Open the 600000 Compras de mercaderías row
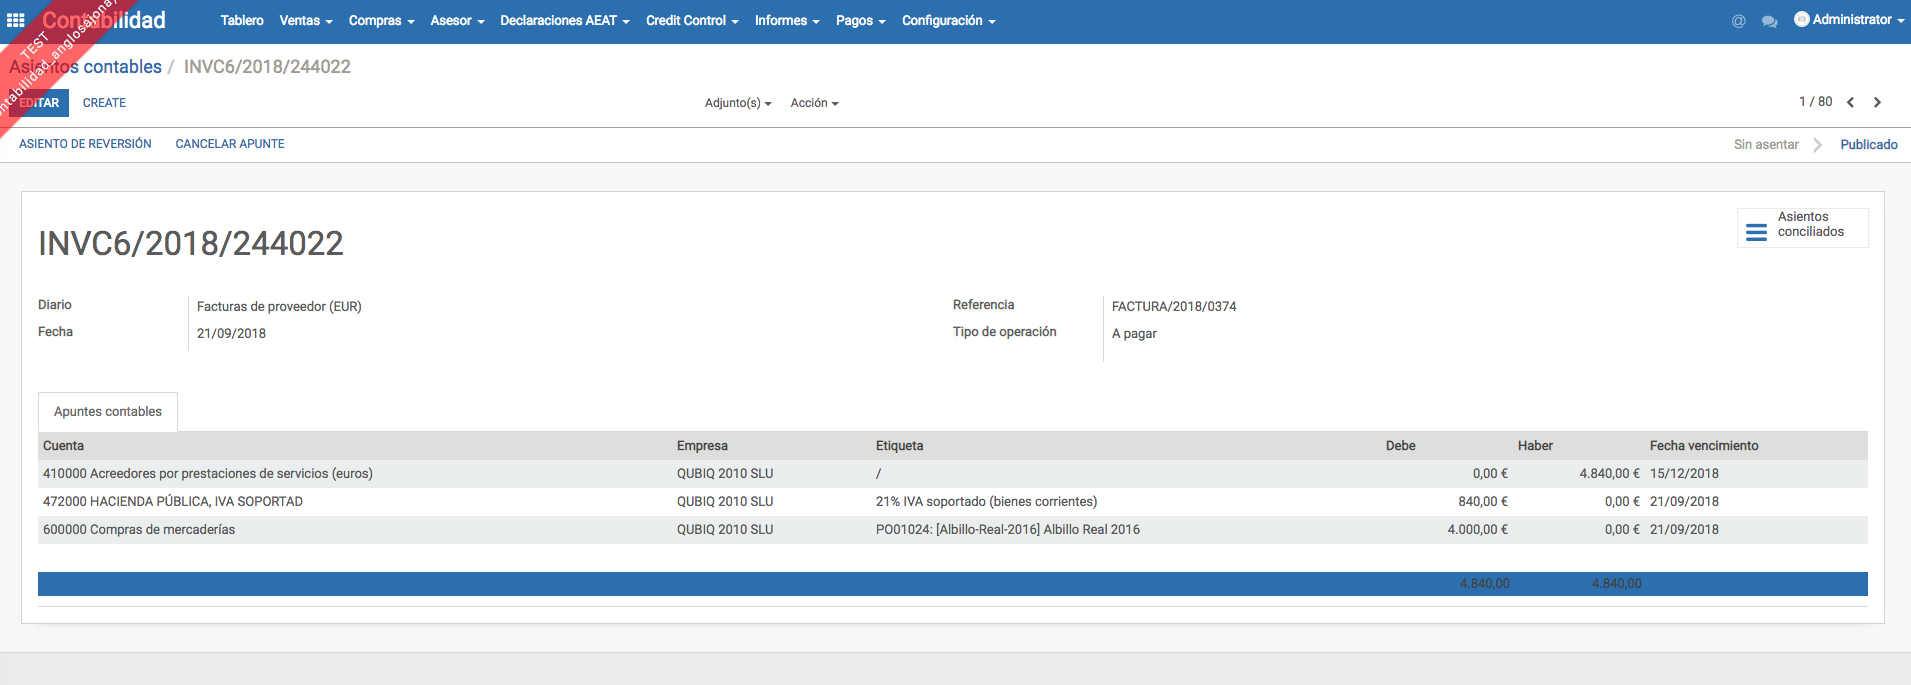Screen dimensions: 1911x685 pyautogui.click(x=139, y=530)
